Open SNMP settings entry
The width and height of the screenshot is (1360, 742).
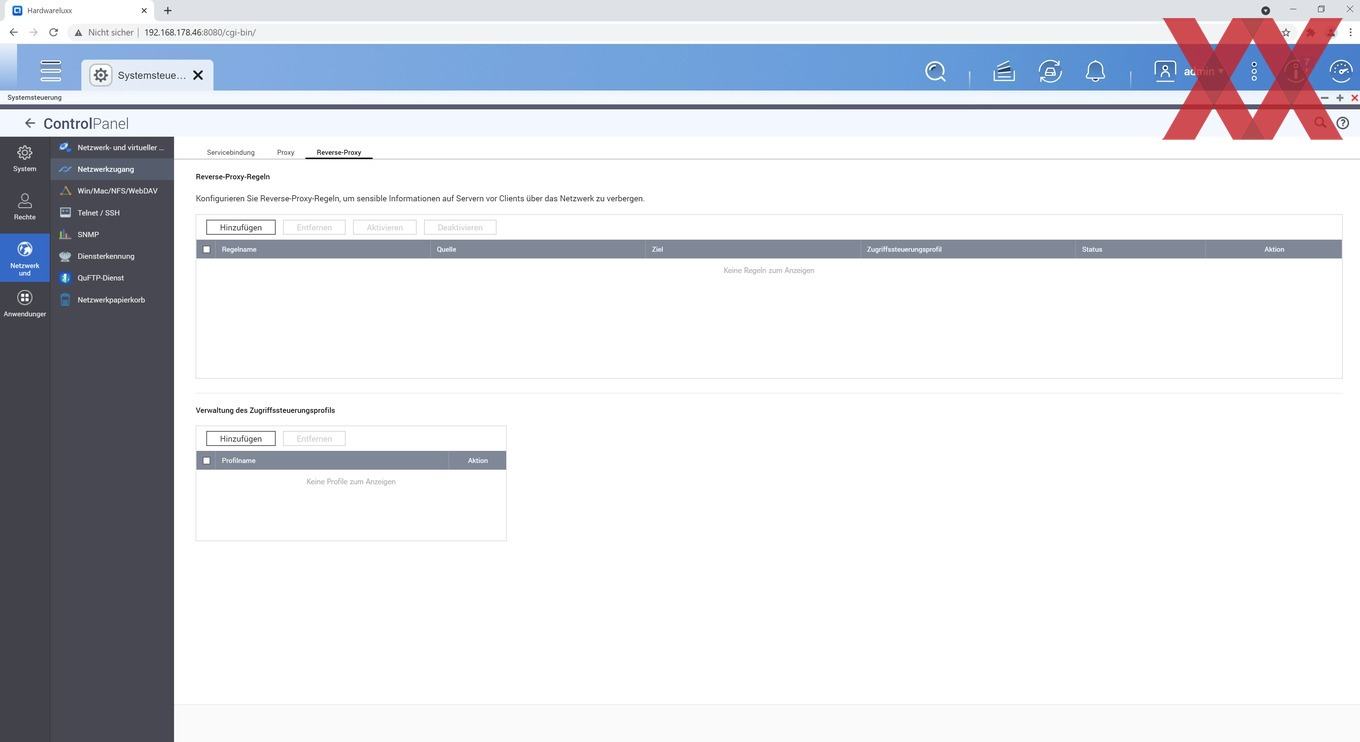tap(112, 235)
